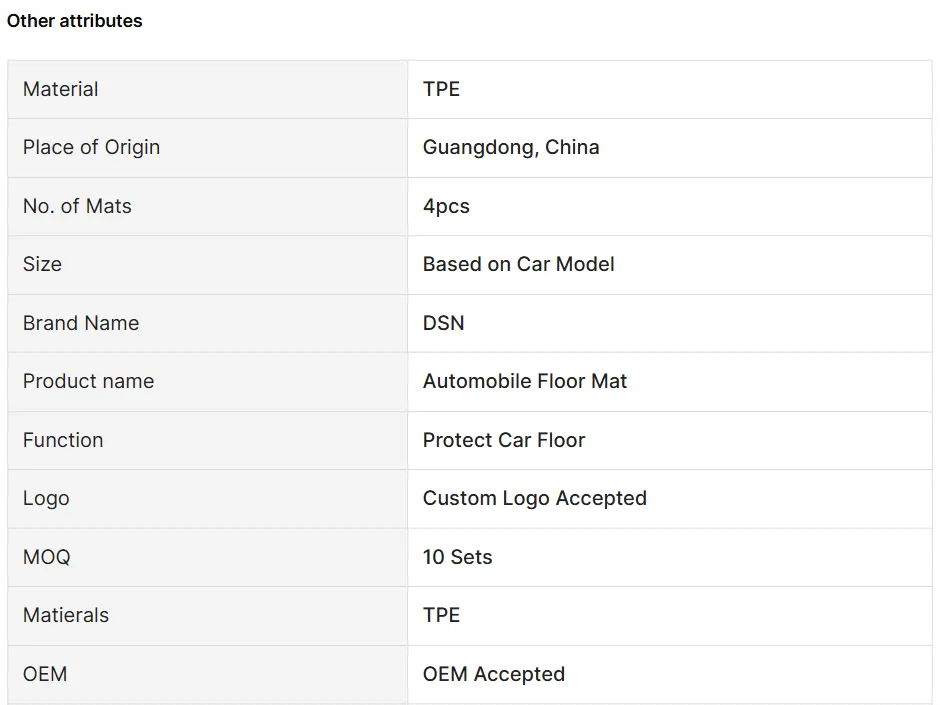Select the 'Automobile Floor Mat' value
The image size is (942, 705).
coord(525,381)
